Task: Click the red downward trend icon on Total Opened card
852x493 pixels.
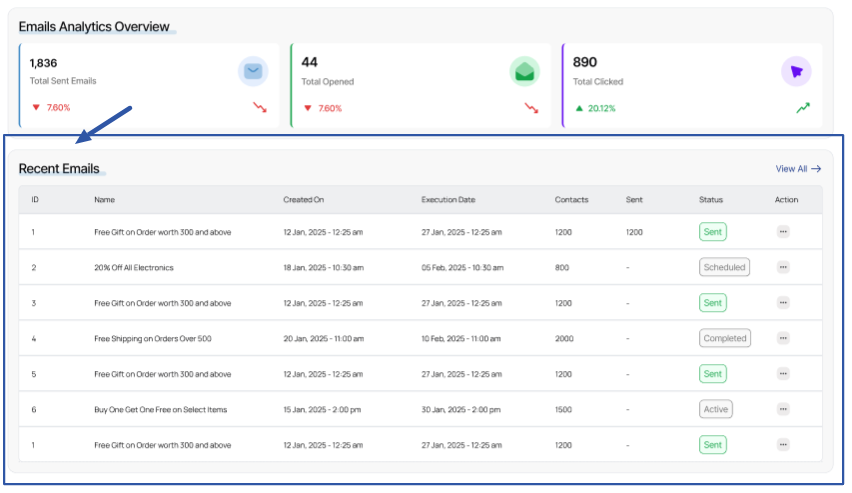Action: coord(531,108)
